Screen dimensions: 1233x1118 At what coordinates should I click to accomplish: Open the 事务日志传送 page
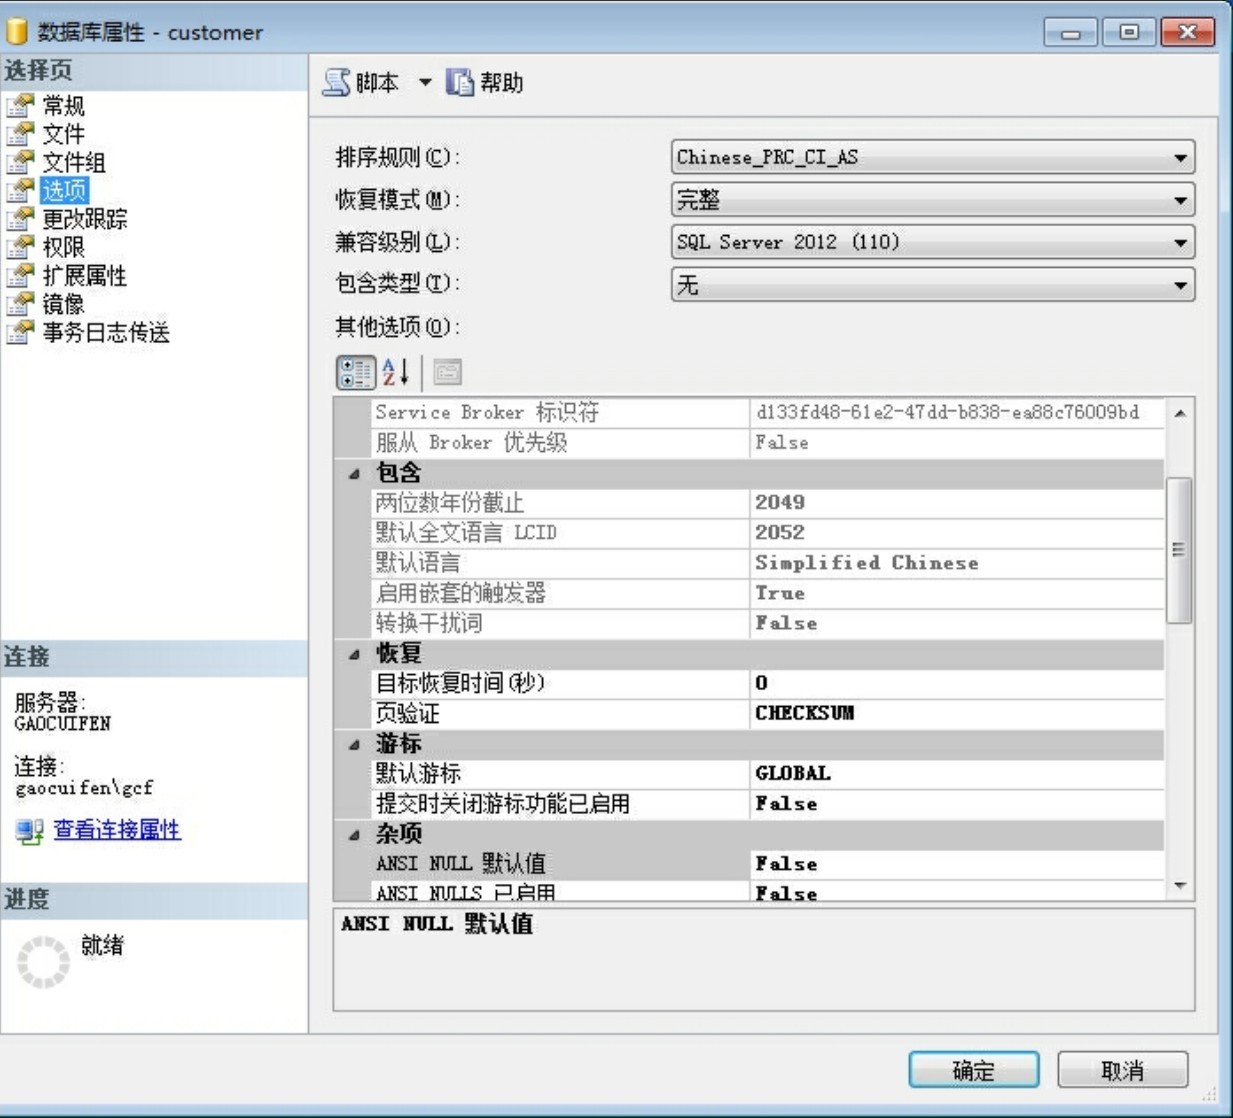(x=106, y=332)
